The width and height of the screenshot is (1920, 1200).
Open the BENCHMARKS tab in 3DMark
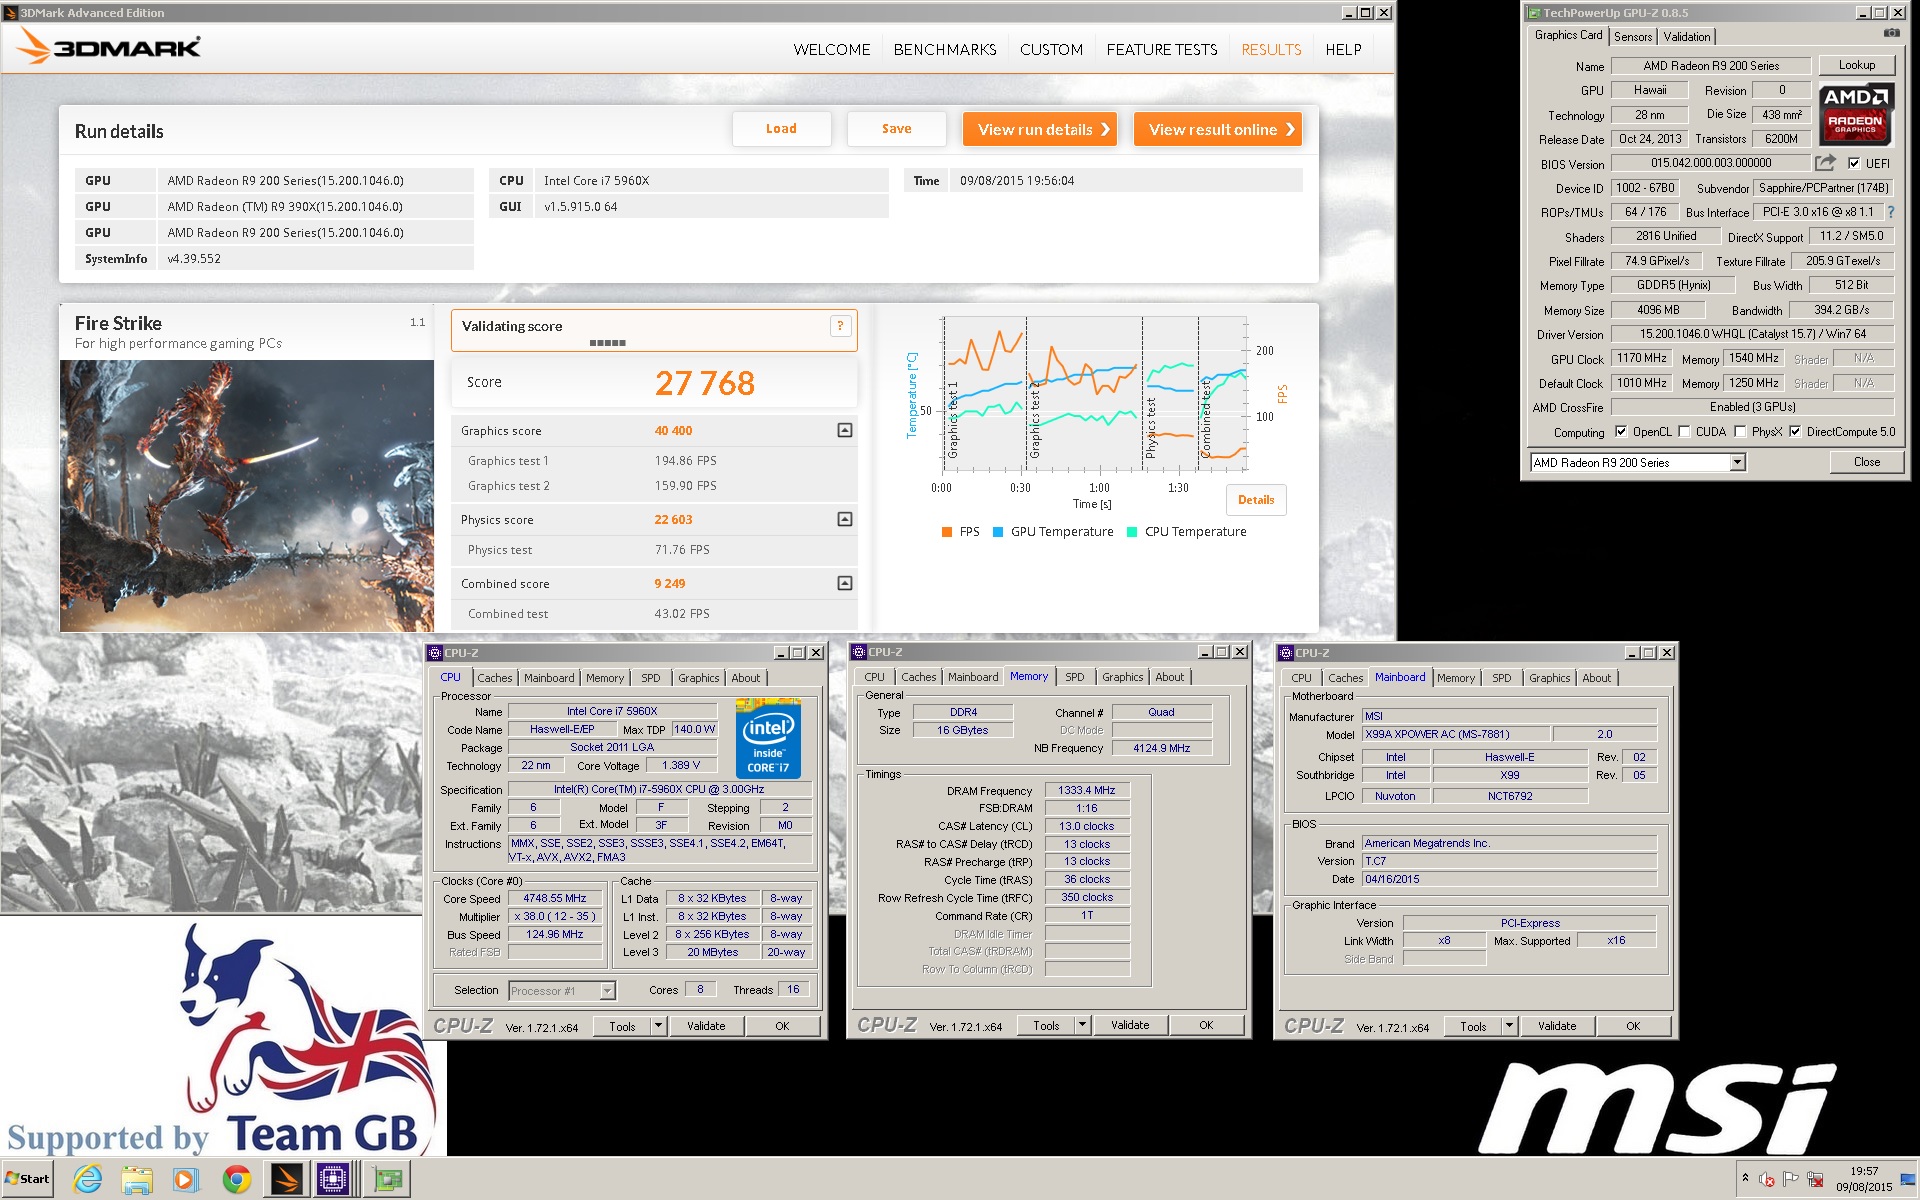[x=945, y=49]
